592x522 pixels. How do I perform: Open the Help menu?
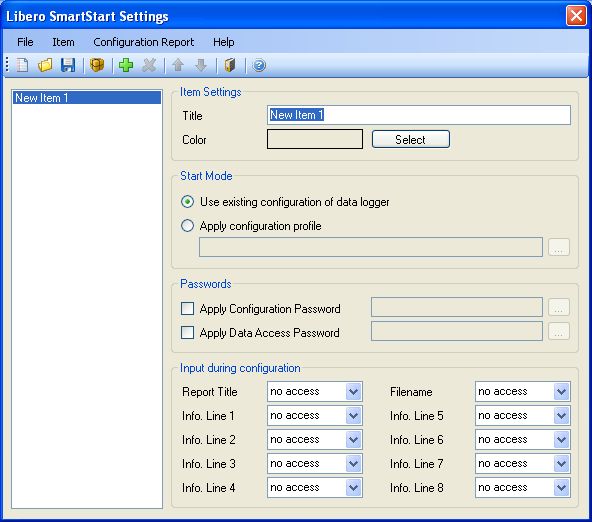tap(224, 42)
